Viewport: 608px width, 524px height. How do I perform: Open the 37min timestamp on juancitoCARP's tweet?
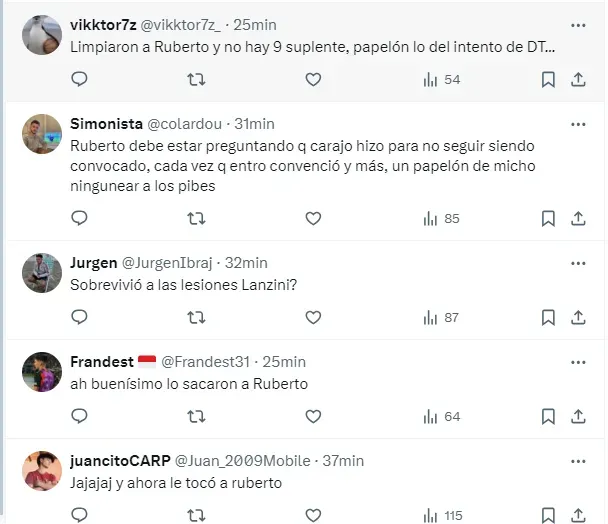point(343,461)
